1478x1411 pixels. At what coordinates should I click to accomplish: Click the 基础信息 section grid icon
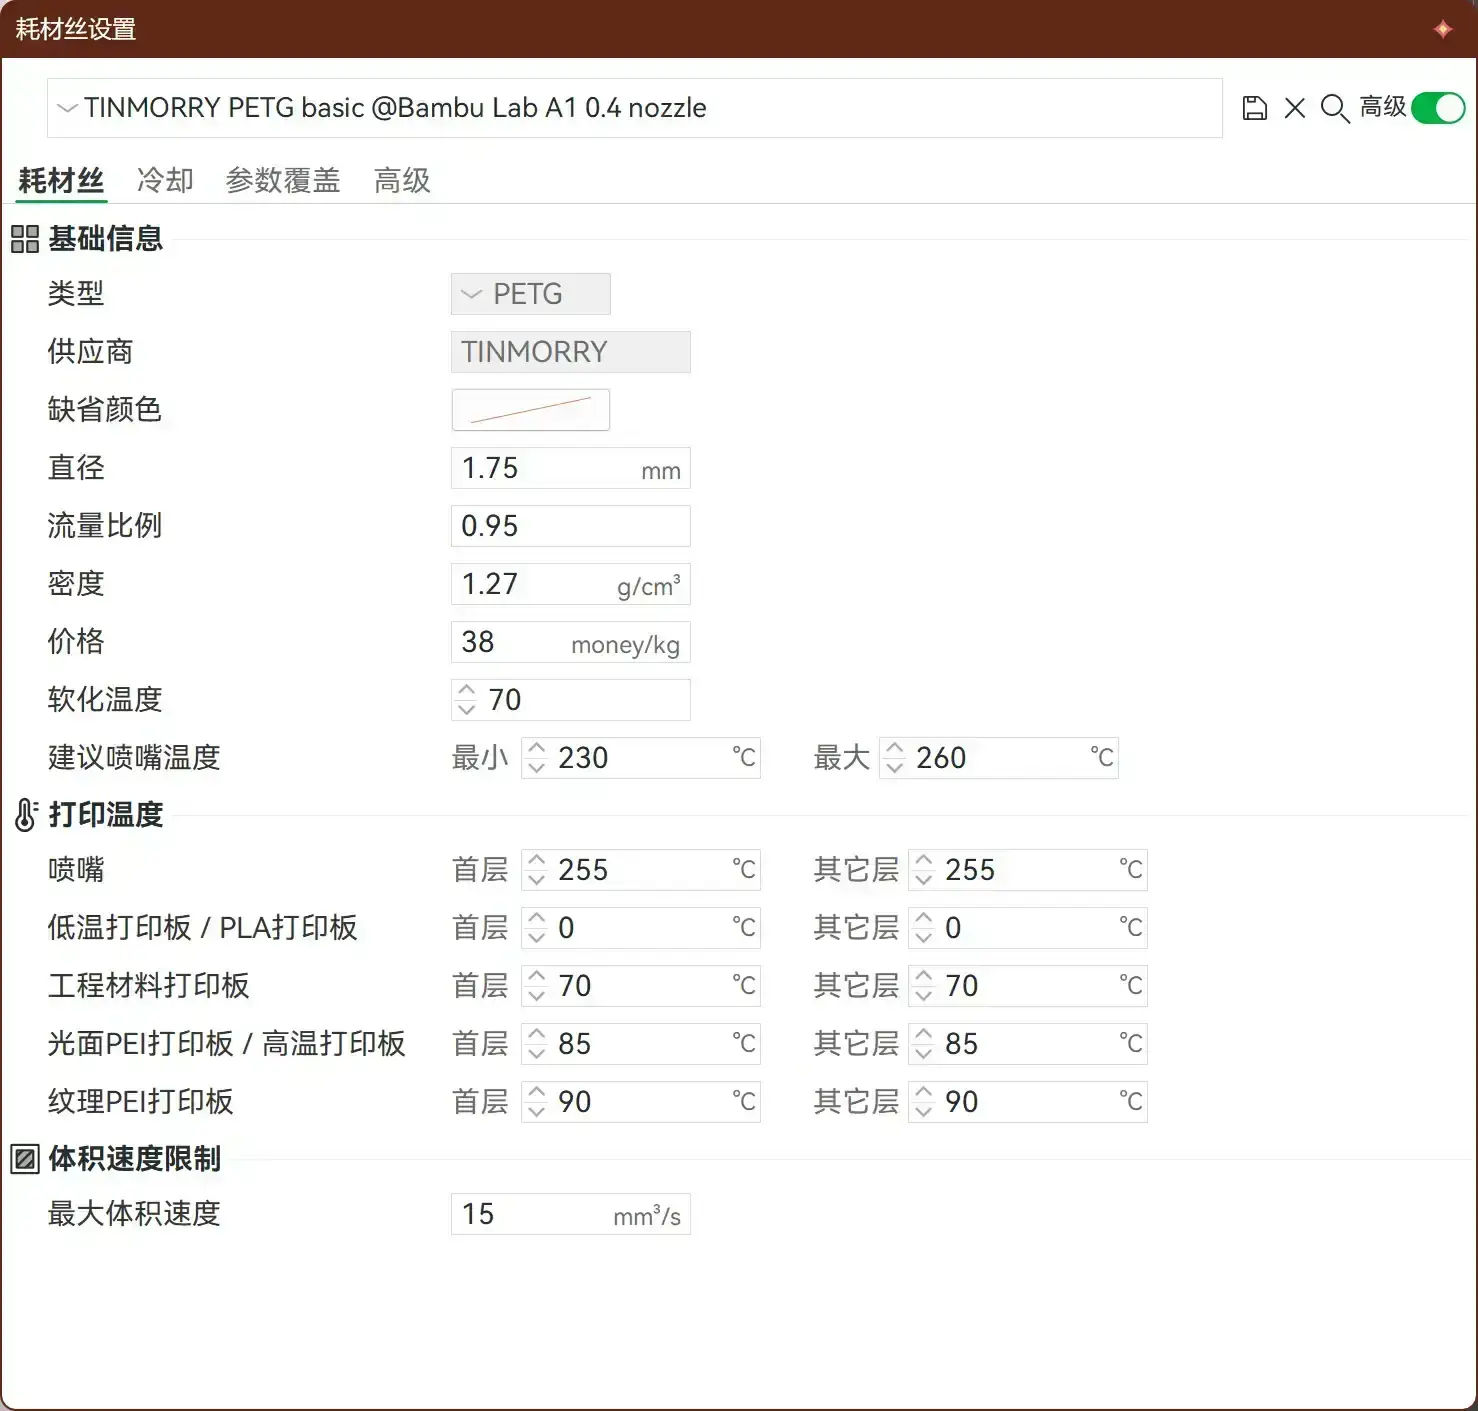(x=25, y=239)
